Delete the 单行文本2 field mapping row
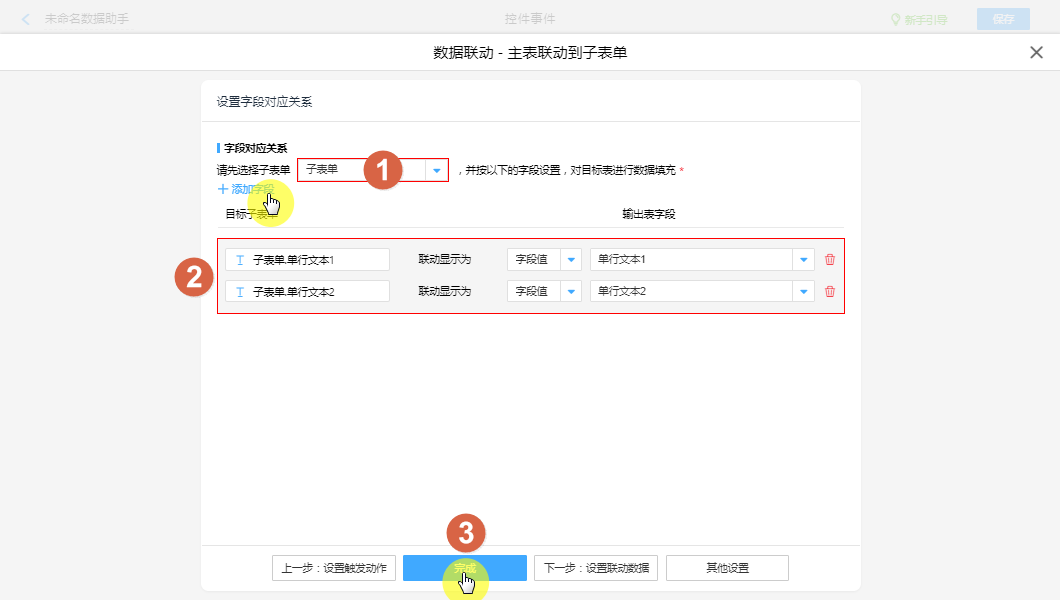Screen dimensions: 1060x600 click(829, 292)
